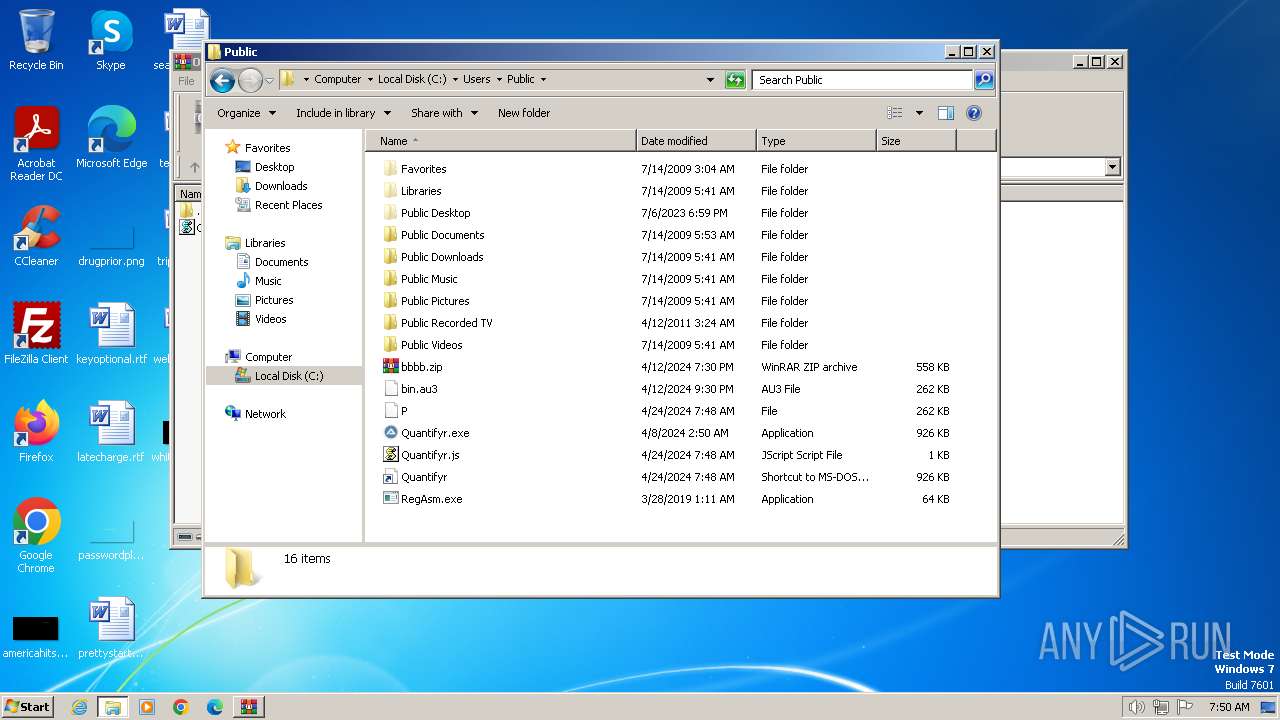Select Local Disk (C:) in navigation pane
The height and width of the screenshot is (720, 1280).
284,376
